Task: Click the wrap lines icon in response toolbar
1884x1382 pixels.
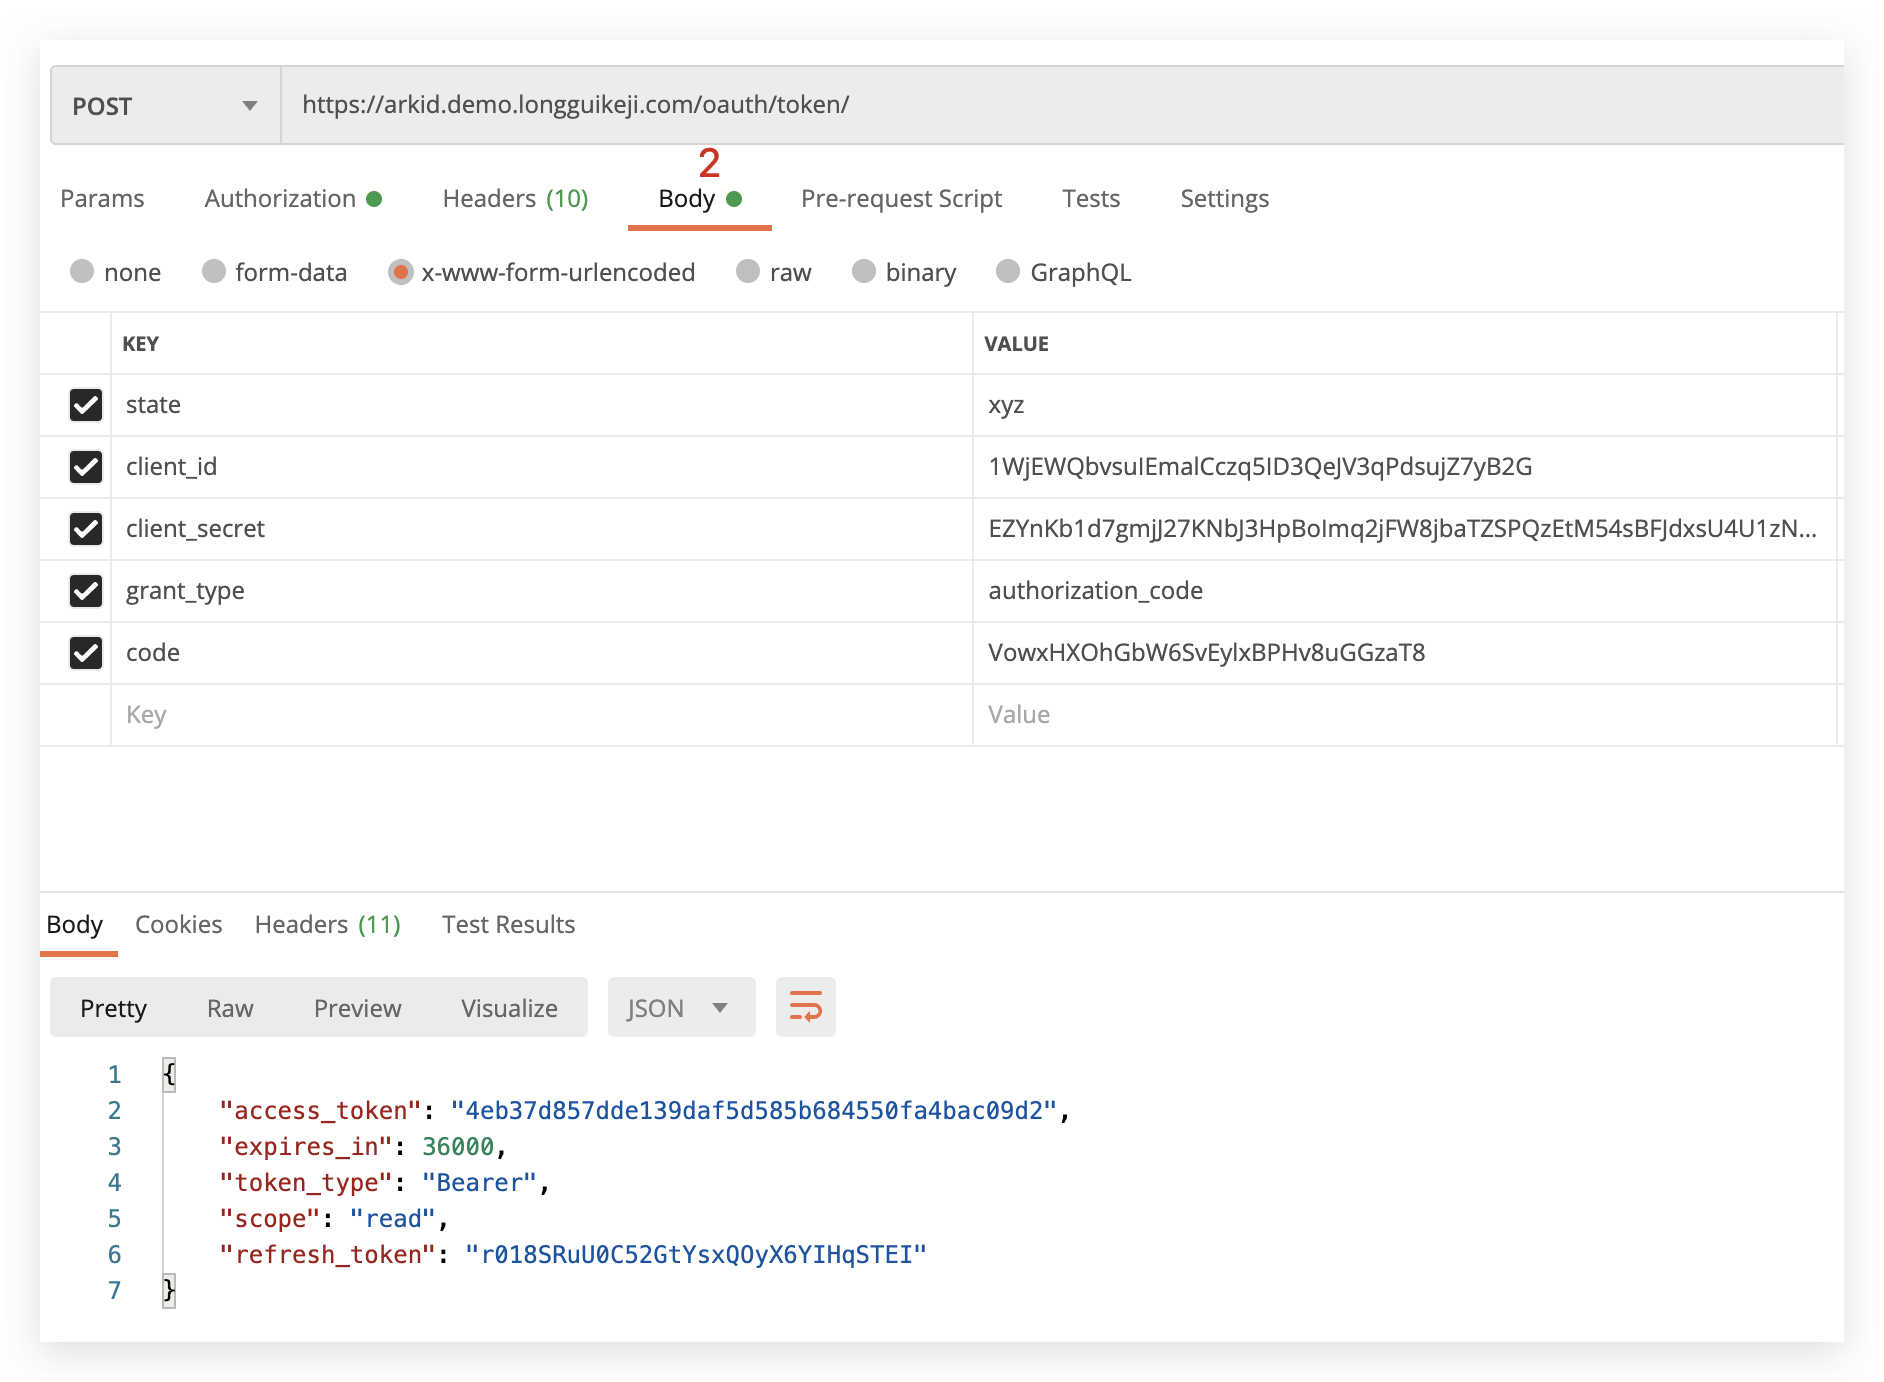Action: [805, 1007]
